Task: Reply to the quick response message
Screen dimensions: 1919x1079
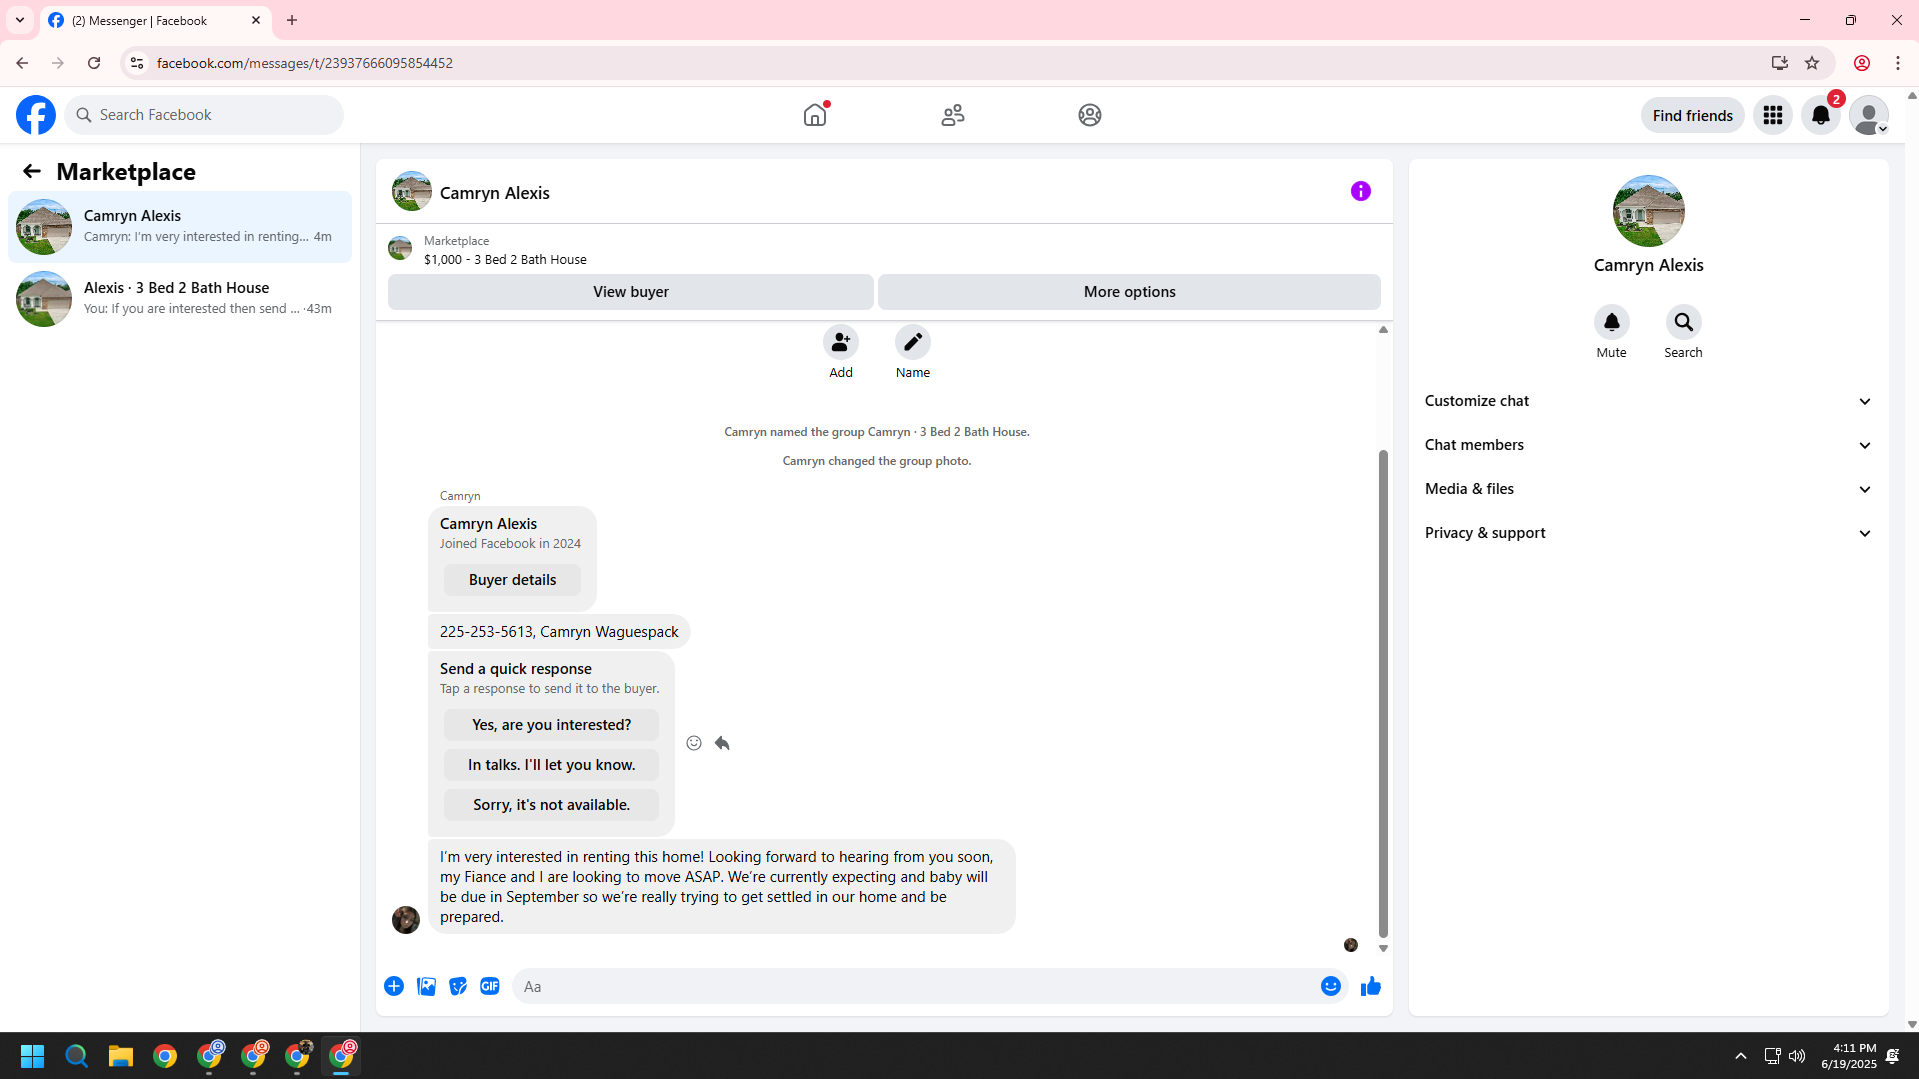Action: click(x=722, y=743)
